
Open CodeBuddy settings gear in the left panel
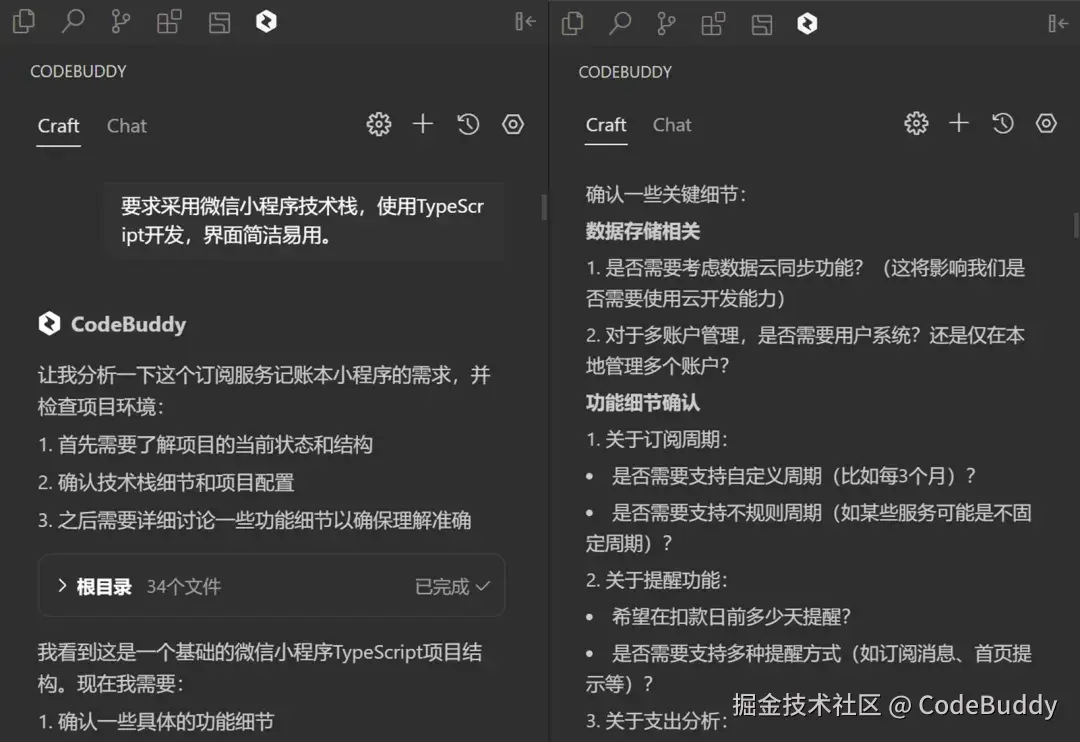pyautogui.click(x=378, y=124)
